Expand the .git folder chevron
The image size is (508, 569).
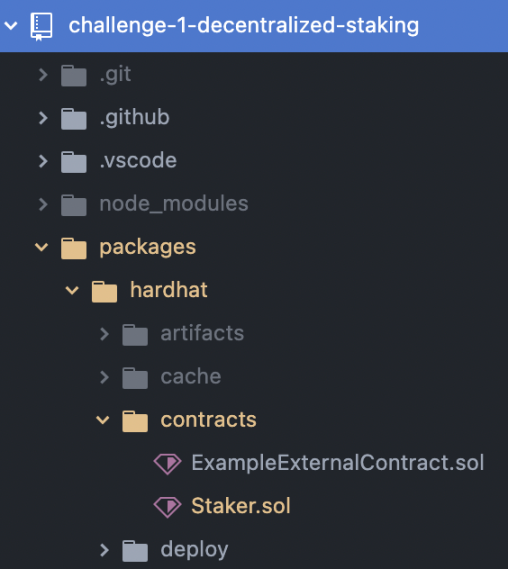[x=43, y=75]
